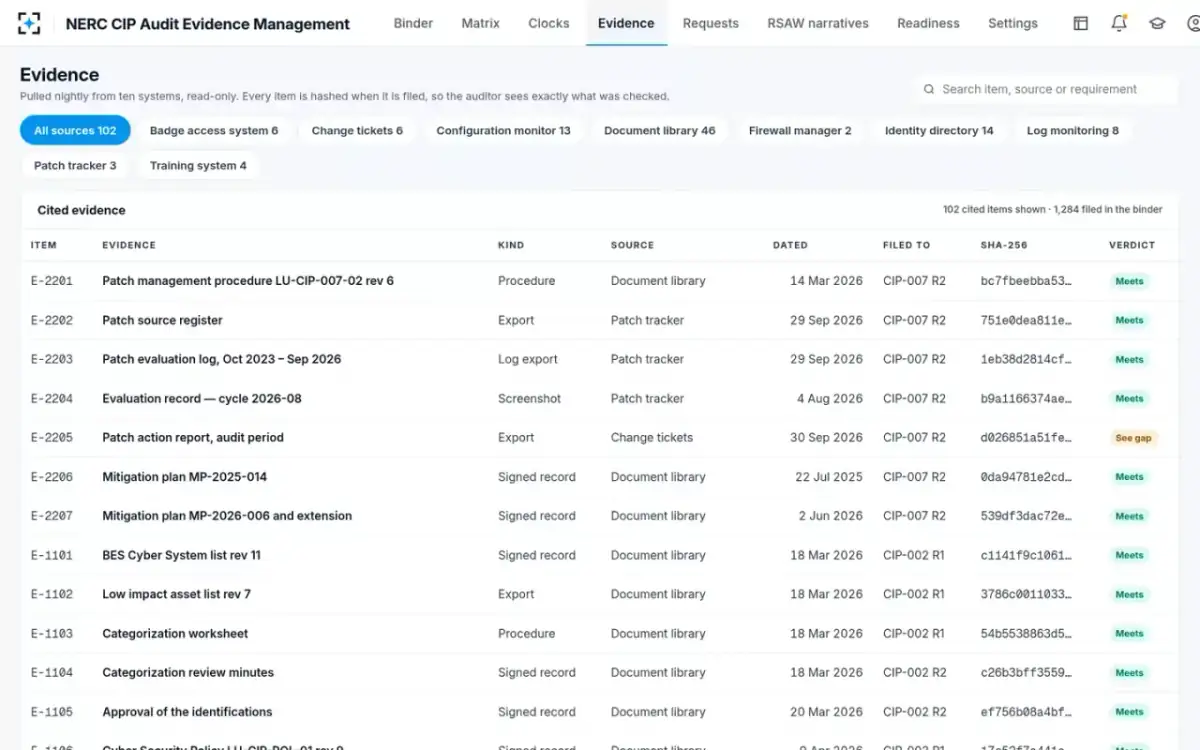Focus the search item, source or requirement field

[1045, 89]
